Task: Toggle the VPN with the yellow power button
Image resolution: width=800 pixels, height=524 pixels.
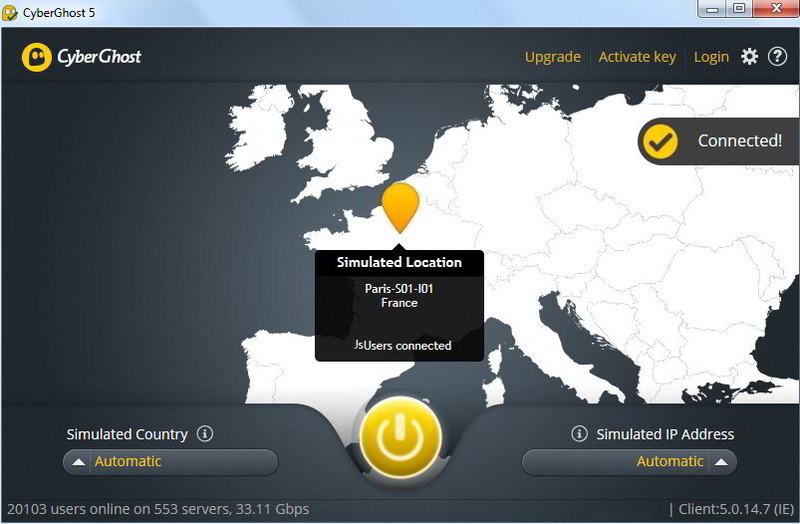Action: click(x=400, y=437)
